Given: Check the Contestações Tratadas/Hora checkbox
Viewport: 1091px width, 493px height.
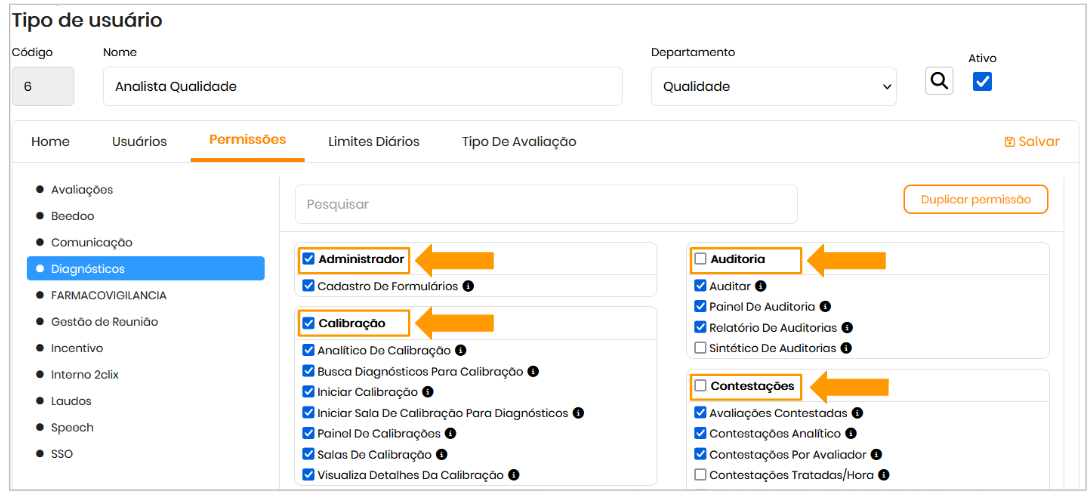Looking at the screenshot, I should click(700, 475).
